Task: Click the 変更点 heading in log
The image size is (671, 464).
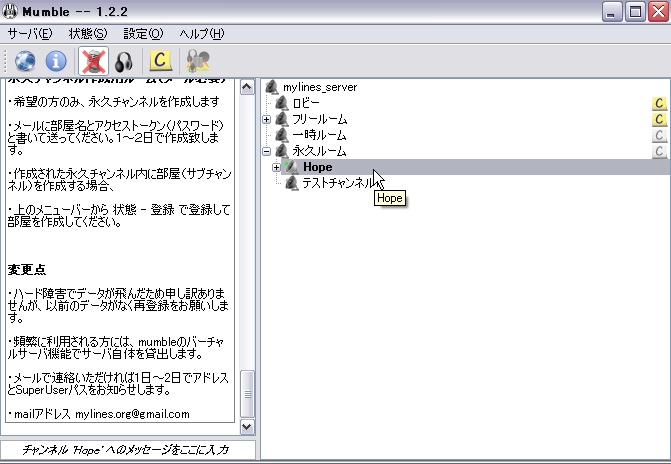Action: (x=27, y=270)
